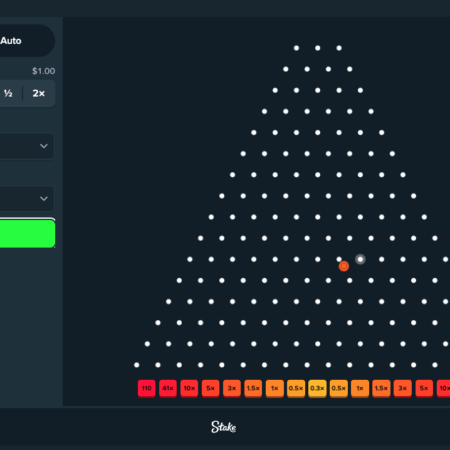Viewport: 450px width, 450px height.
Task: Halve the bet with the ½ button
Action: (x=8, y=93)
